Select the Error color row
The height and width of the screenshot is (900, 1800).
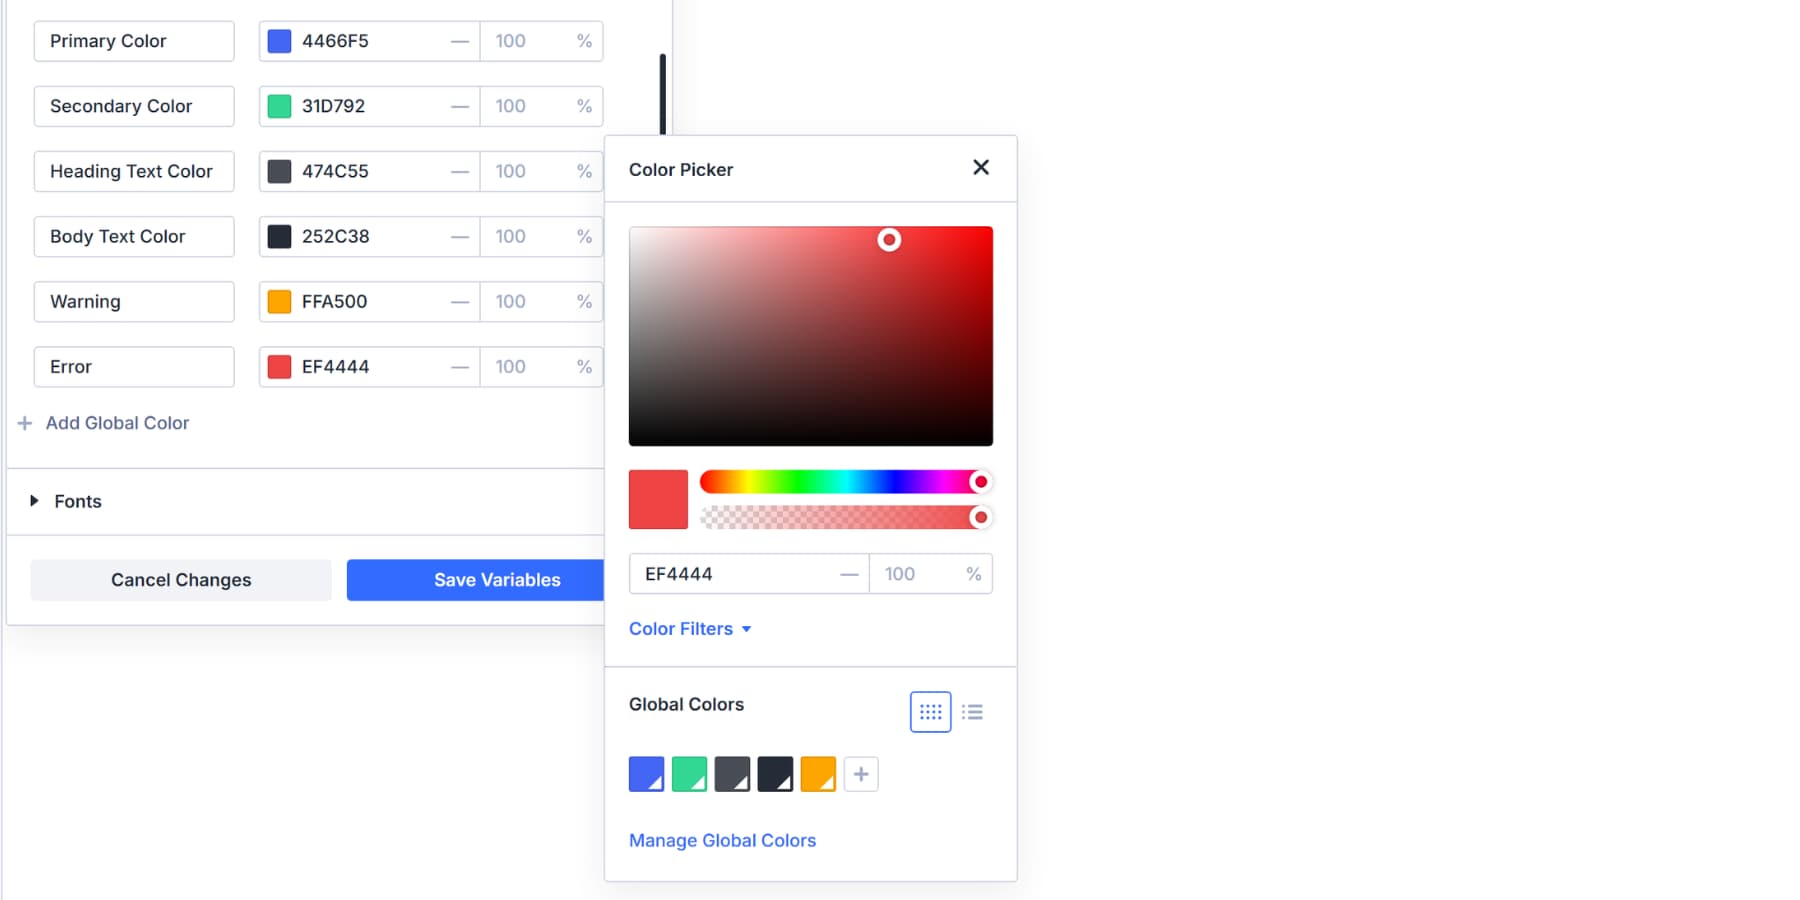133,367
